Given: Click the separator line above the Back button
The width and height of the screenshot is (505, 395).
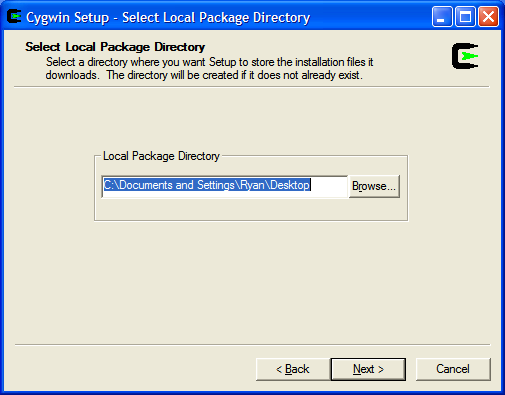Looking at the screenshot, I should (x=252, y=345).
